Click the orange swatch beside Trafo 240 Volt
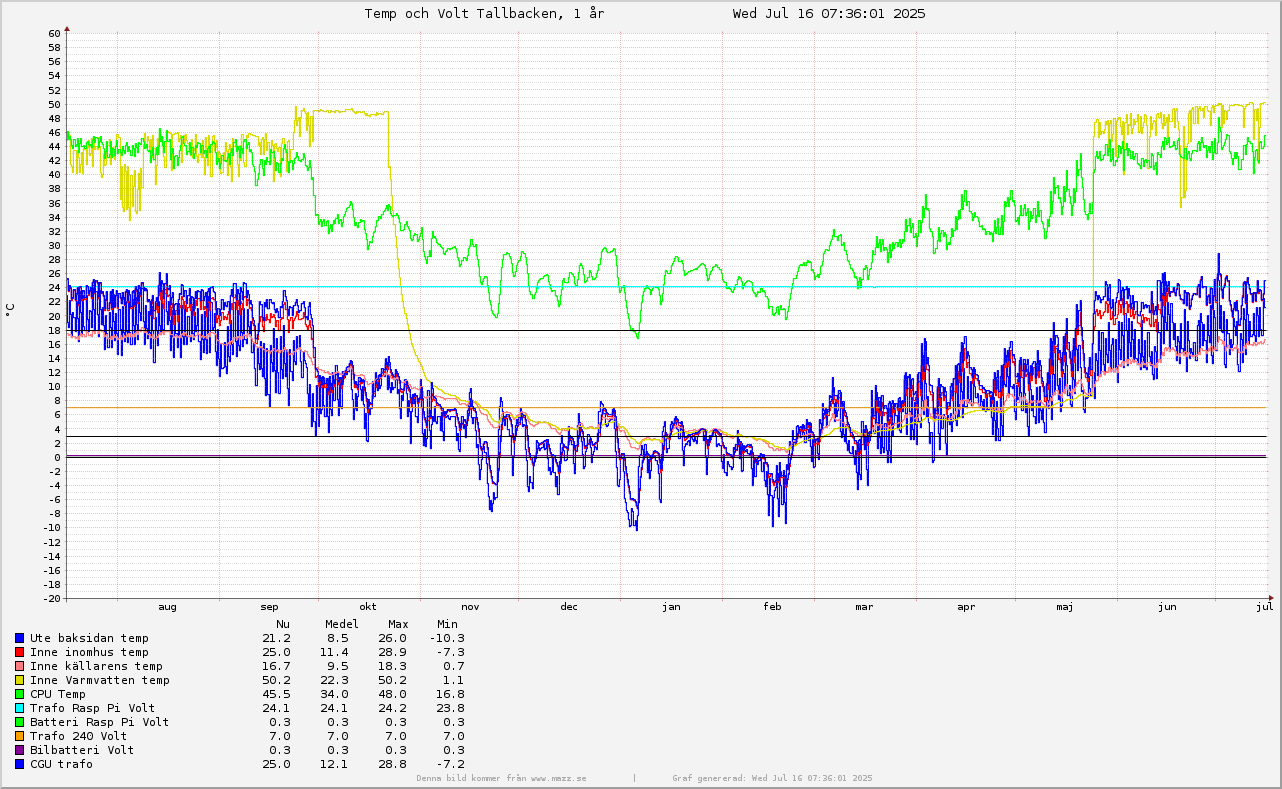The width and height of the screenshot is (1282, 789). click(x=19, y=736)
